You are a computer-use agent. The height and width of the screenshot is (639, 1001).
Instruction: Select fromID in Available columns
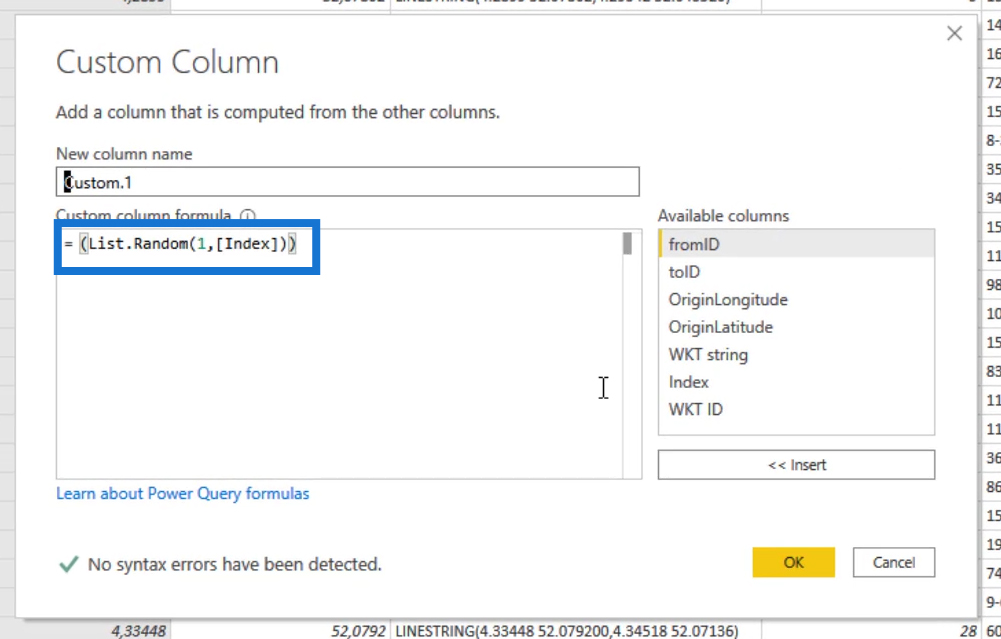click(796, 244)
